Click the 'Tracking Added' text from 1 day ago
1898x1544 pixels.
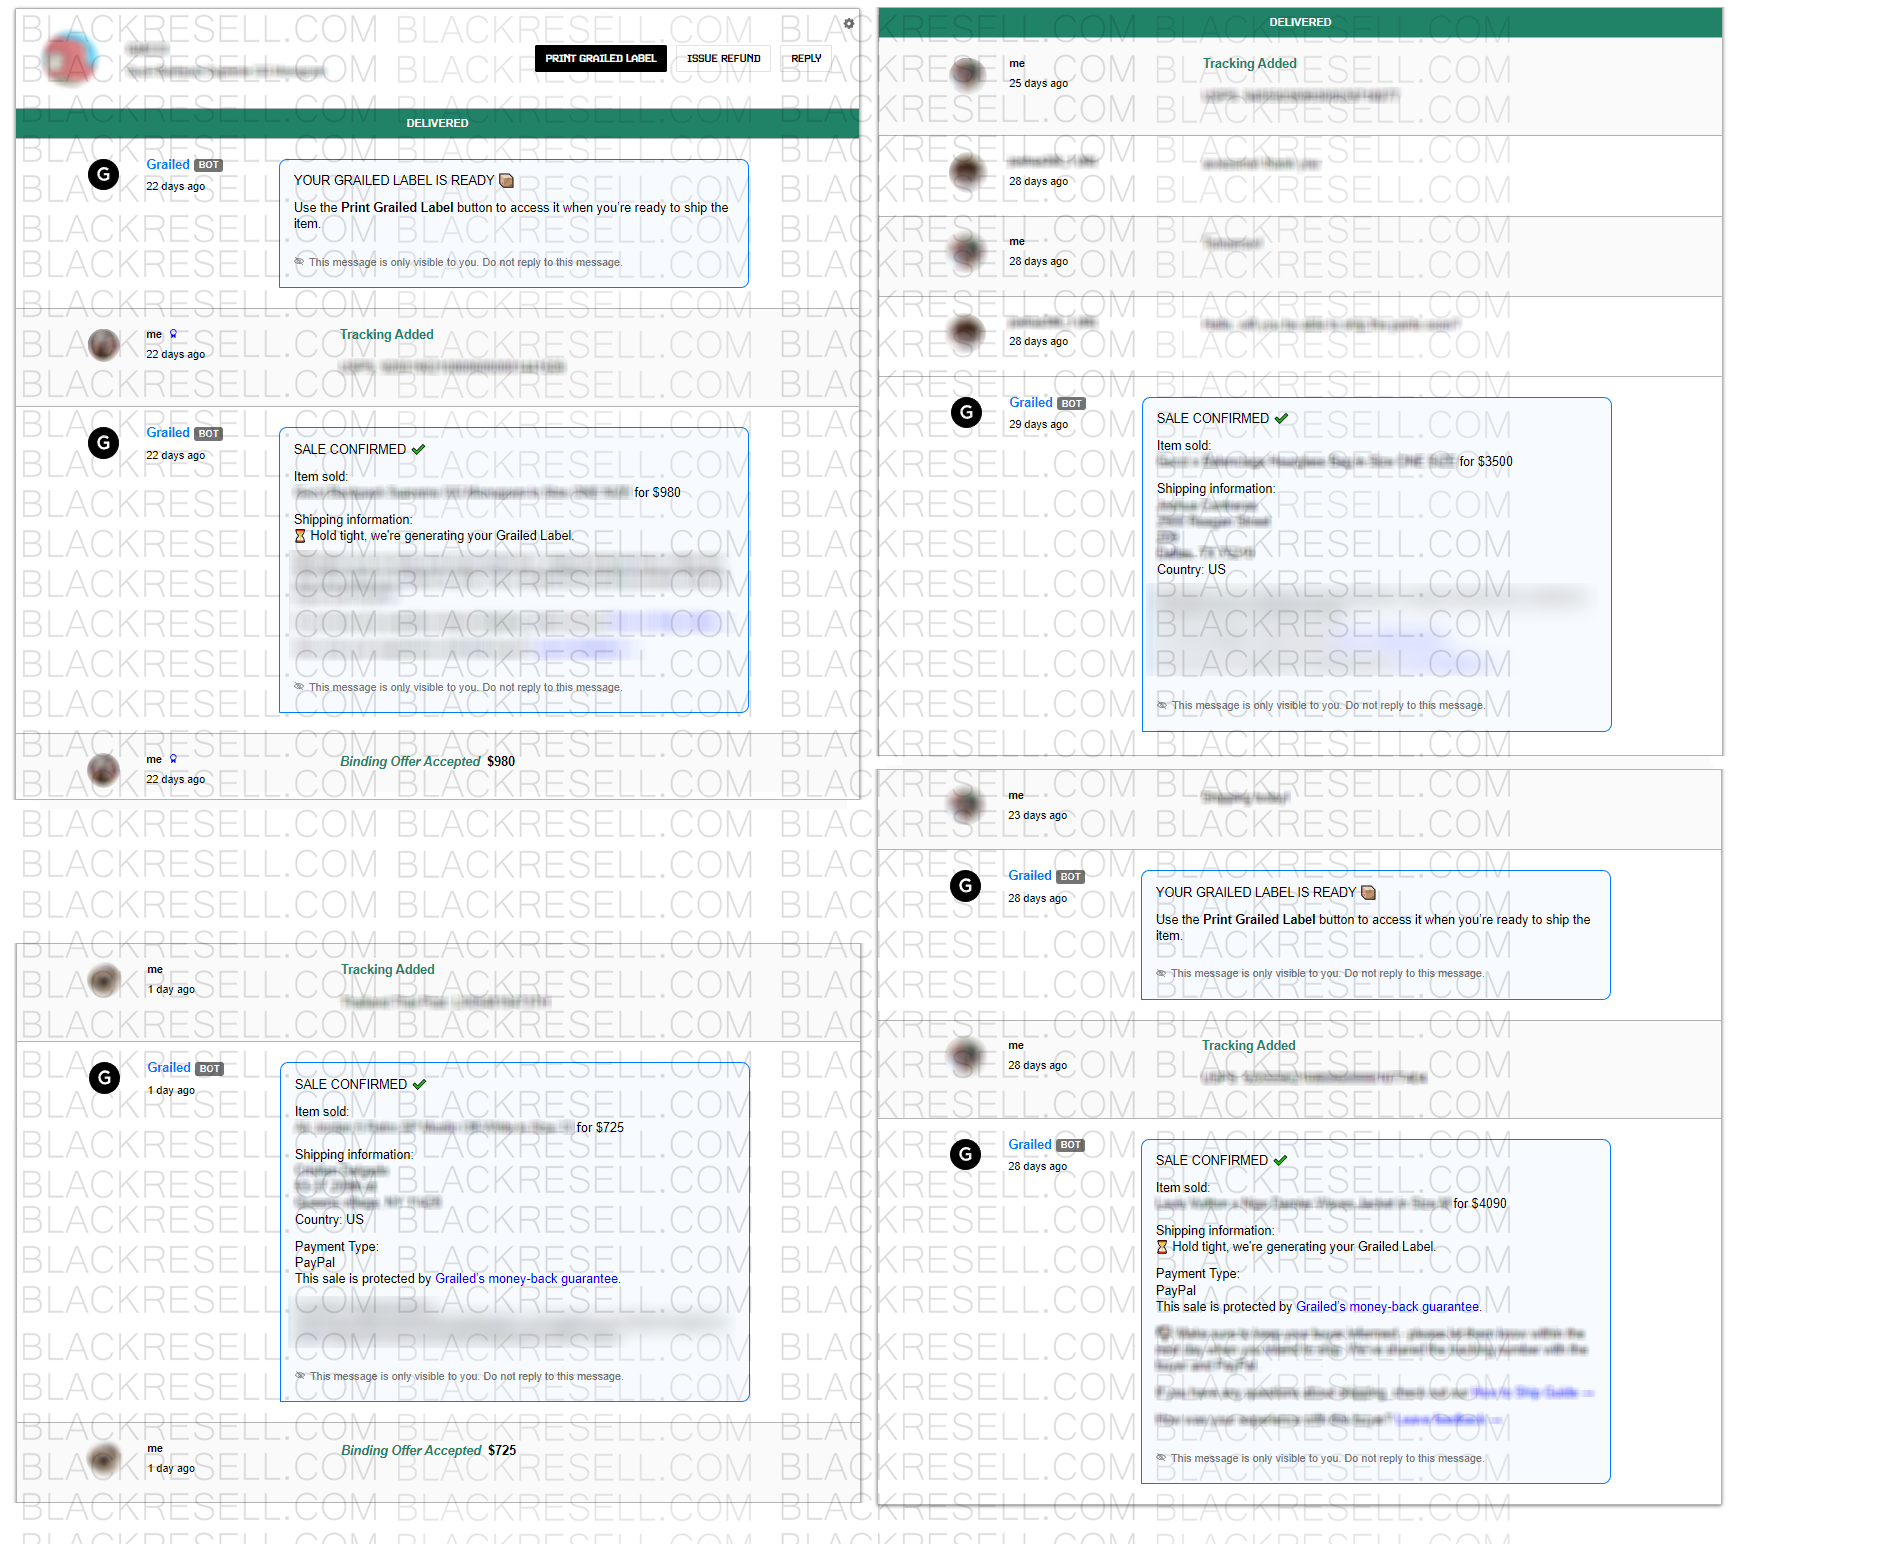click(x=388, y=970)
